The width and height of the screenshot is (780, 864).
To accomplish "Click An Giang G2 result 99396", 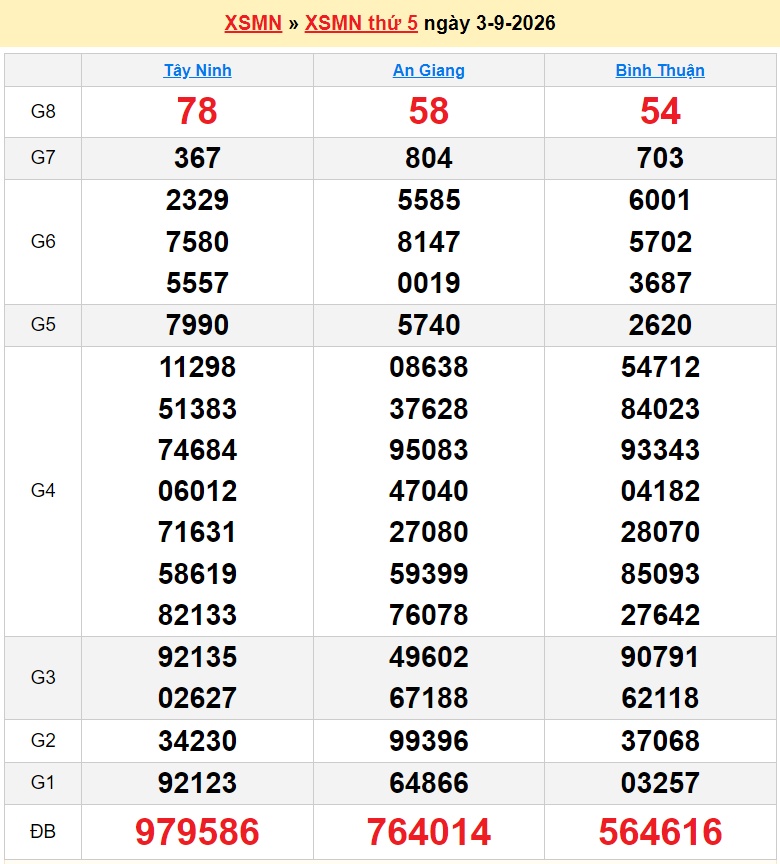I will [x=429, y=741].
